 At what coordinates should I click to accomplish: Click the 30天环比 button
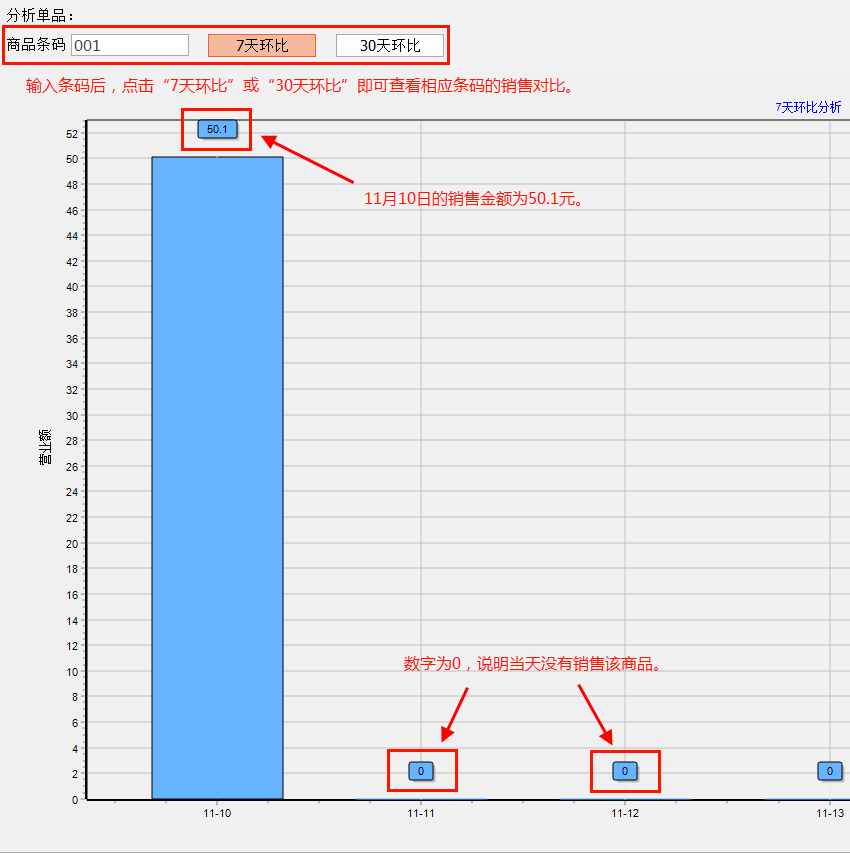point(390,45)
